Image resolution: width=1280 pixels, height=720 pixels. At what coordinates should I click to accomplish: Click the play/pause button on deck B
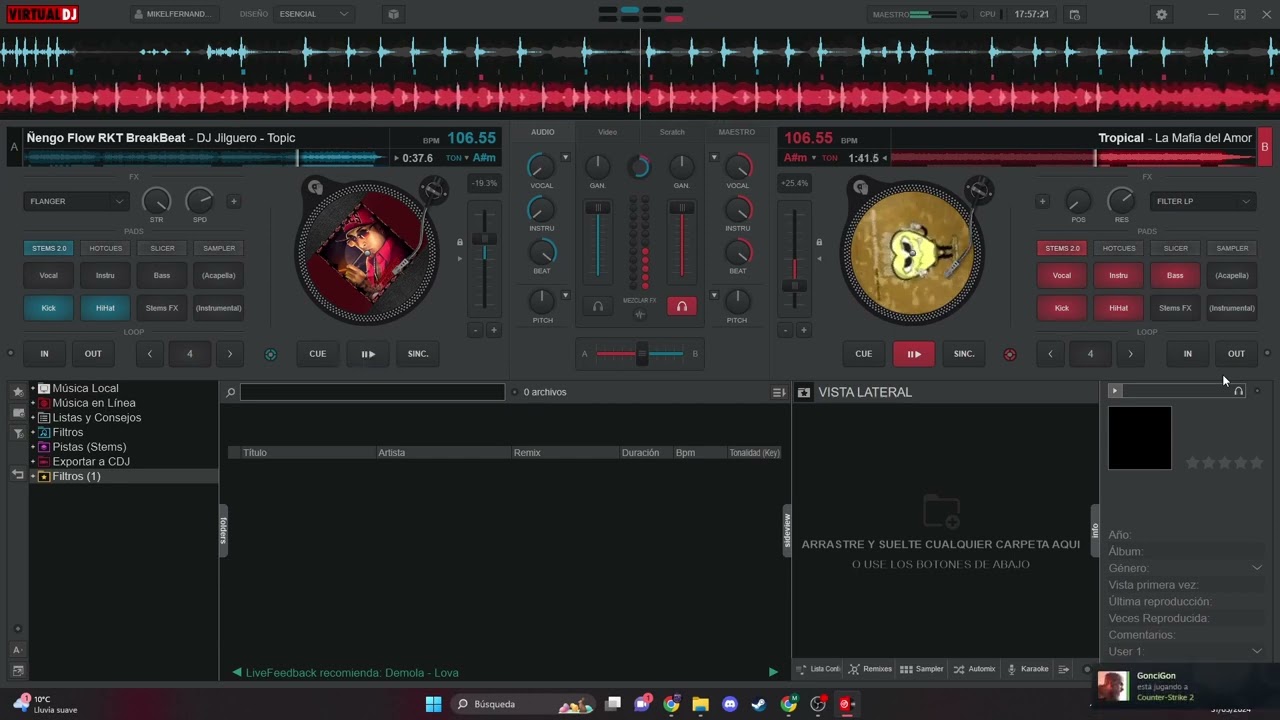click(913, 354)
